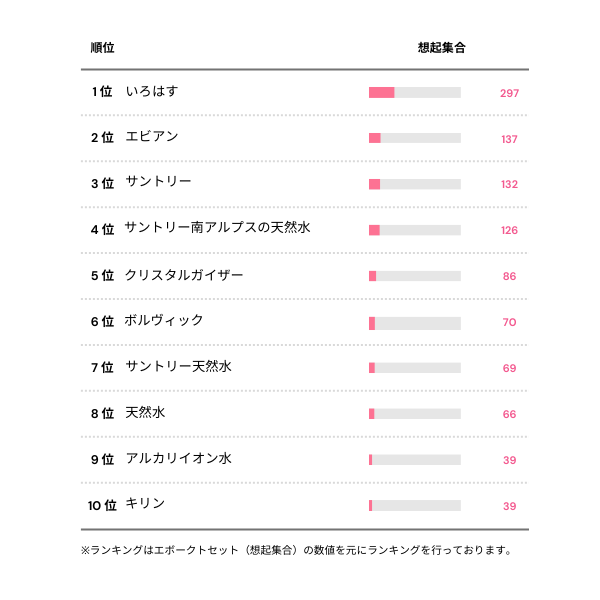
Task: Select the ボルヴィック row label
Action: pyautogui.click(x=164, y=320)
